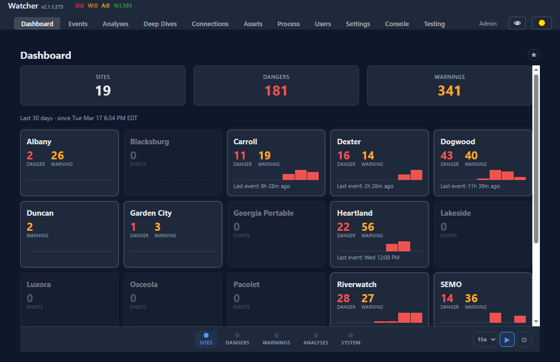Switch to the SITES view indicator
The width and height of the screenshot is (560, 362).
[x=206, y=339]
